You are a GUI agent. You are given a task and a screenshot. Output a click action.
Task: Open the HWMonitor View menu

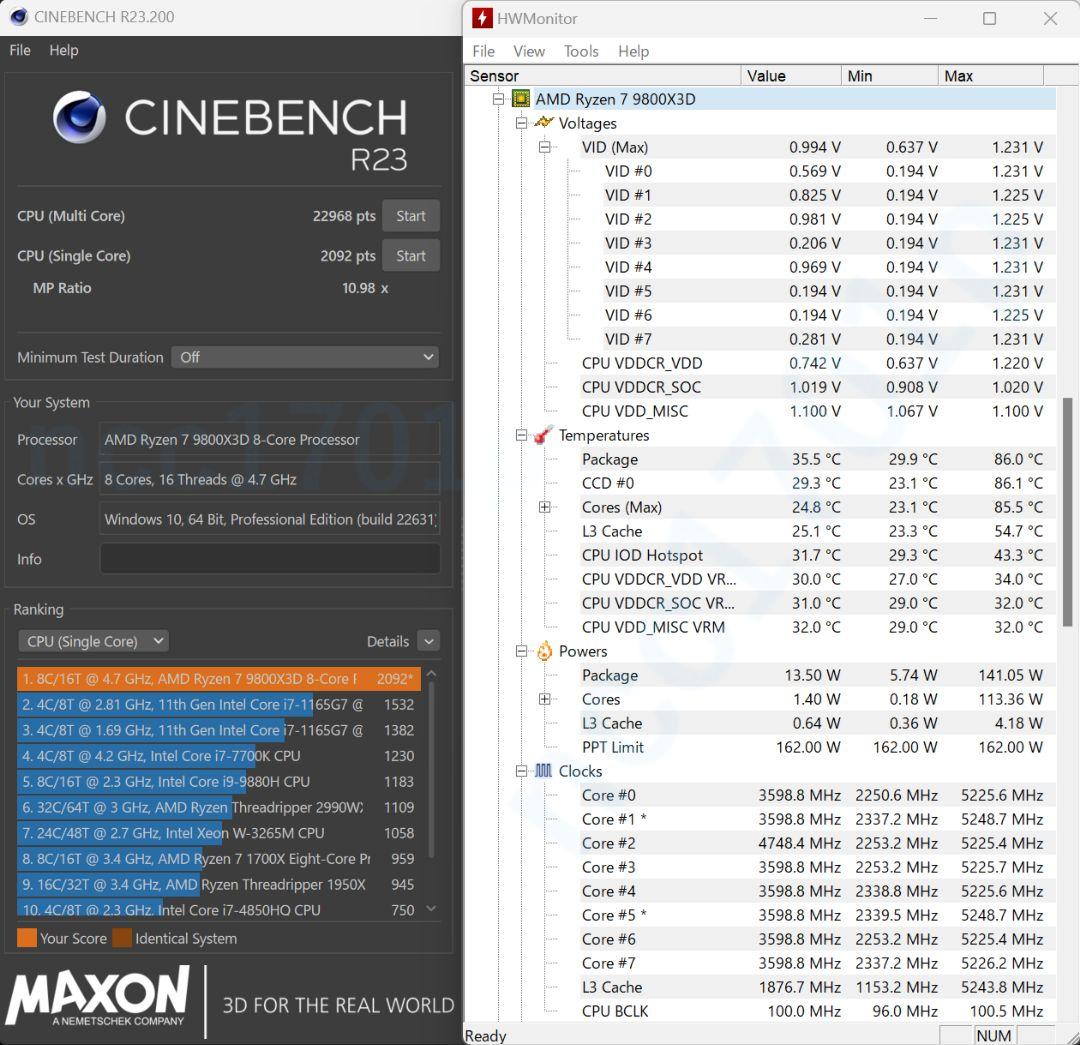coord(528,51)
